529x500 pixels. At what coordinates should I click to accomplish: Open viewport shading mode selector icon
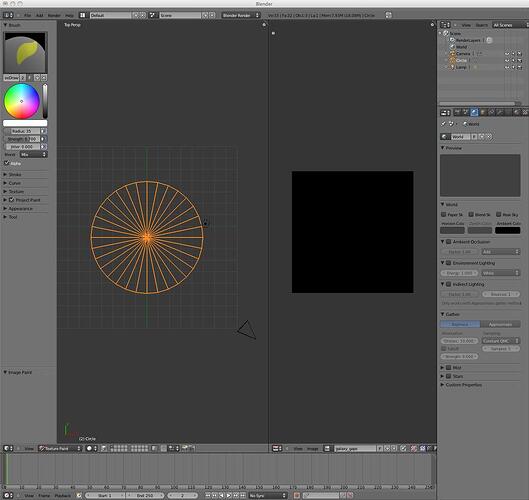pyautogui.click(x=91, y=448)
